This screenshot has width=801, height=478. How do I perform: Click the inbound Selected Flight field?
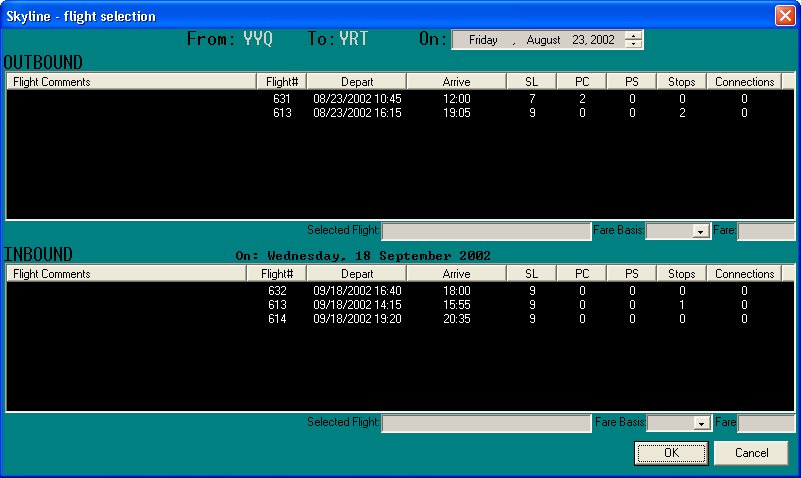click(x=486, y=423)
